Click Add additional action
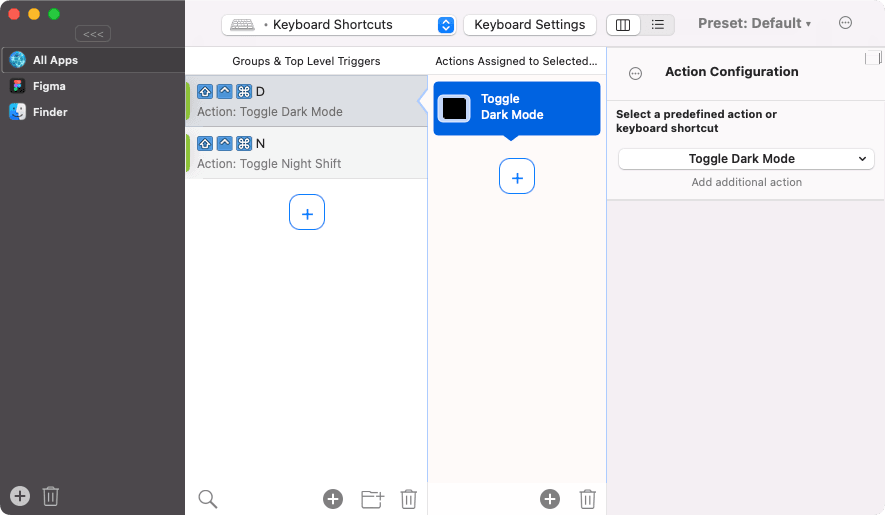This screenshot has height=515, width=885. pyautogui.click(x=746, y=182)
